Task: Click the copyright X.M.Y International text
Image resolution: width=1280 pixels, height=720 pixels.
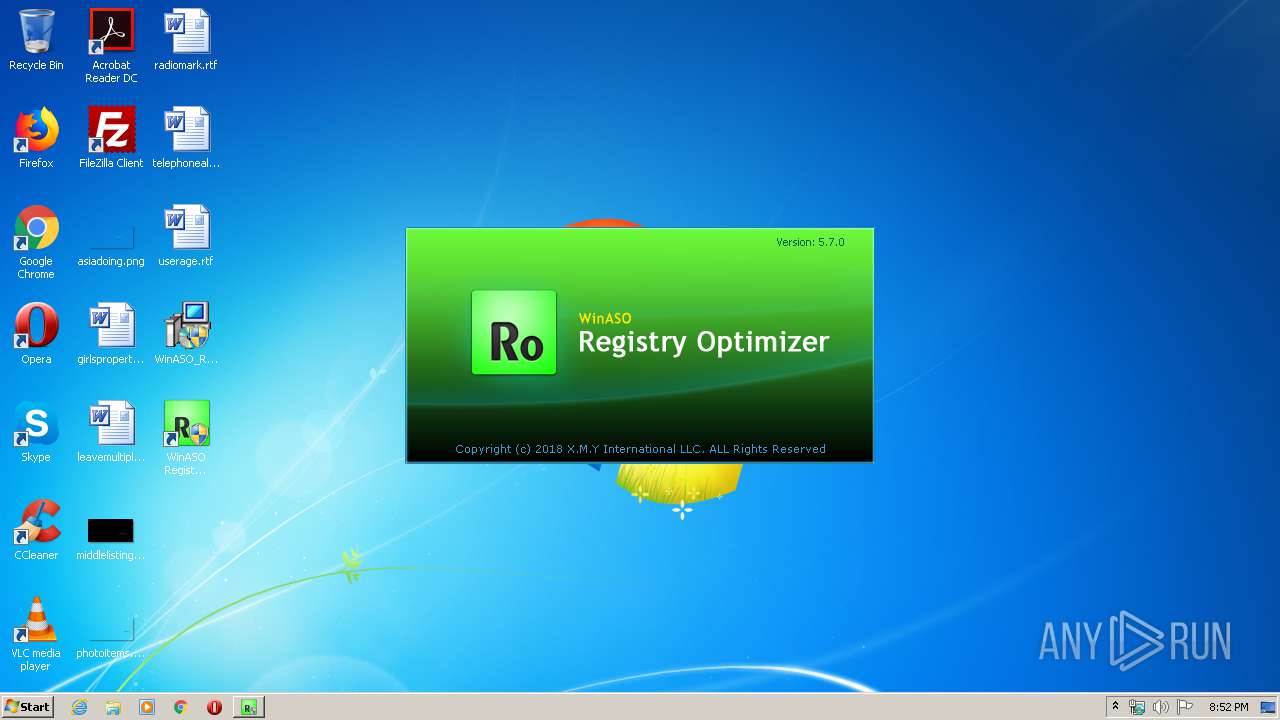Action: [640, 449]
